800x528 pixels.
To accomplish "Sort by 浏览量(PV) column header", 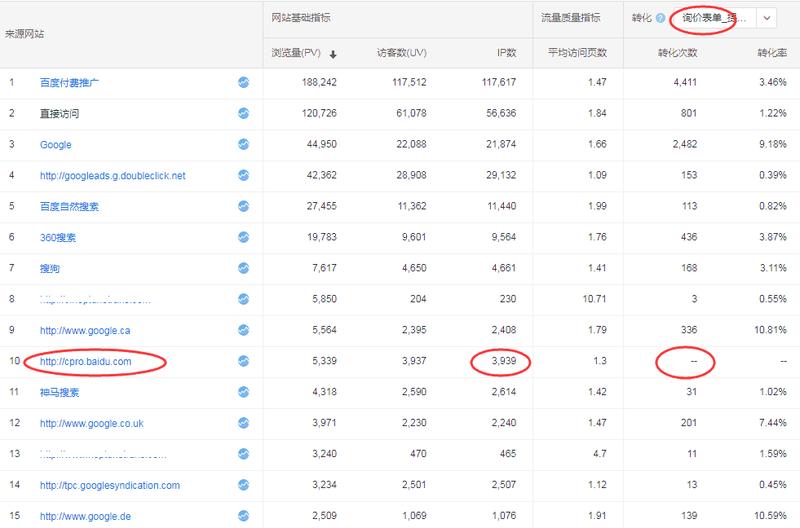I will (x=304, y=53).
